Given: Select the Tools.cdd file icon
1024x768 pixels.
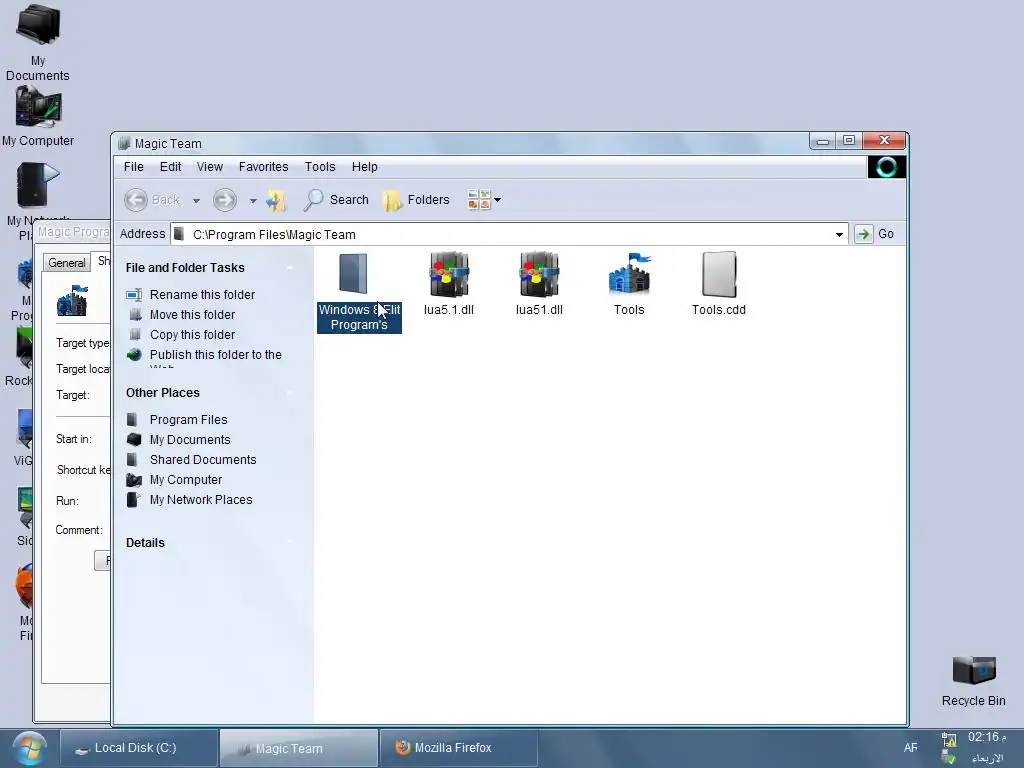Looking at the screenshot, I should (719, 274).
